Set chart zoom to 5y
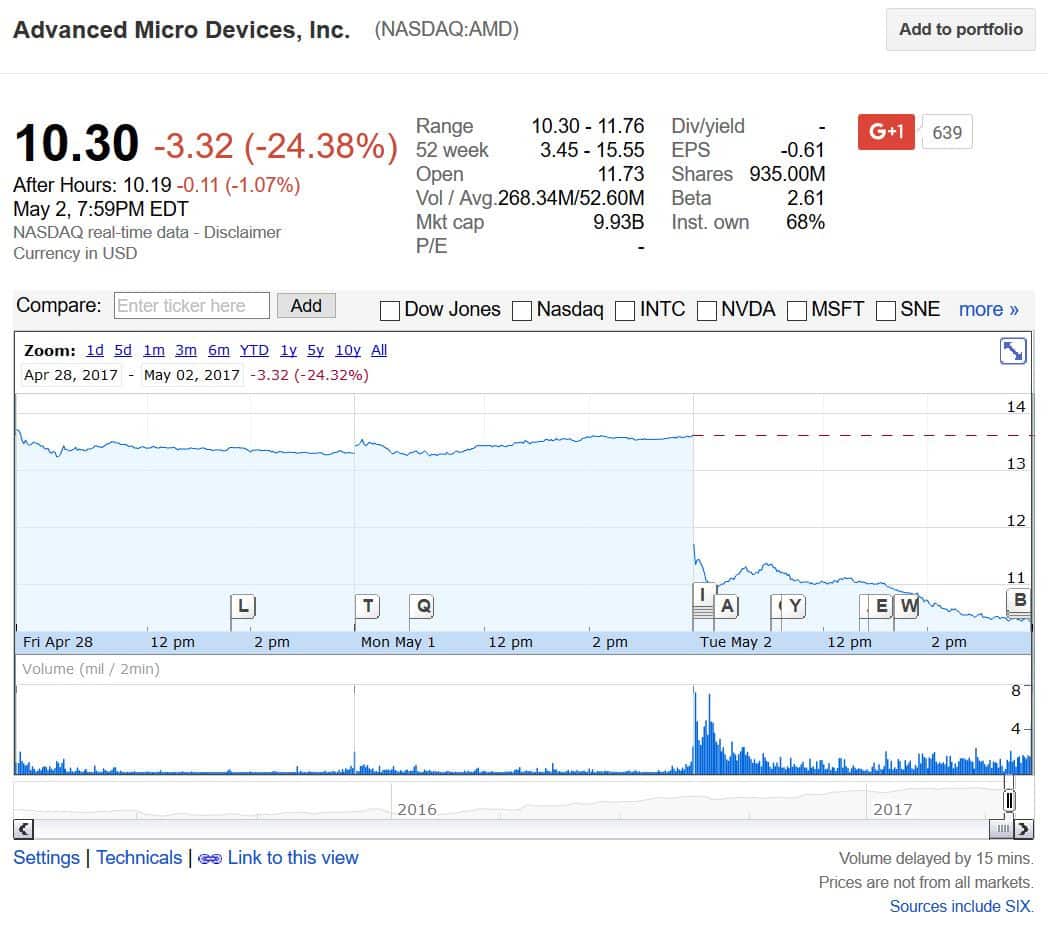The height and width of the screenshot is (930, 1048). (x=315, y=350)
